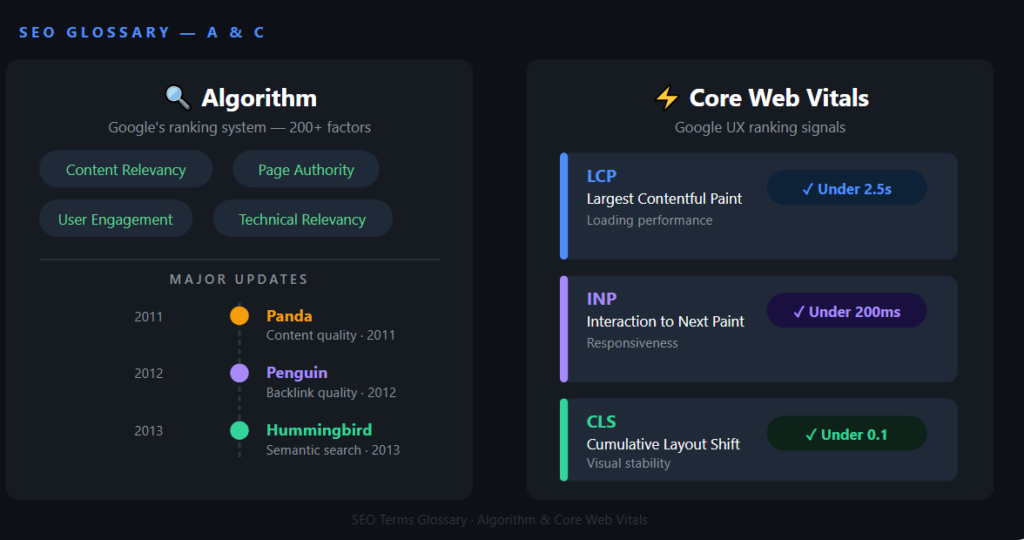Open the INP metric heading
This screenshot has width=1024, height=540.
(x=601, y=299)
